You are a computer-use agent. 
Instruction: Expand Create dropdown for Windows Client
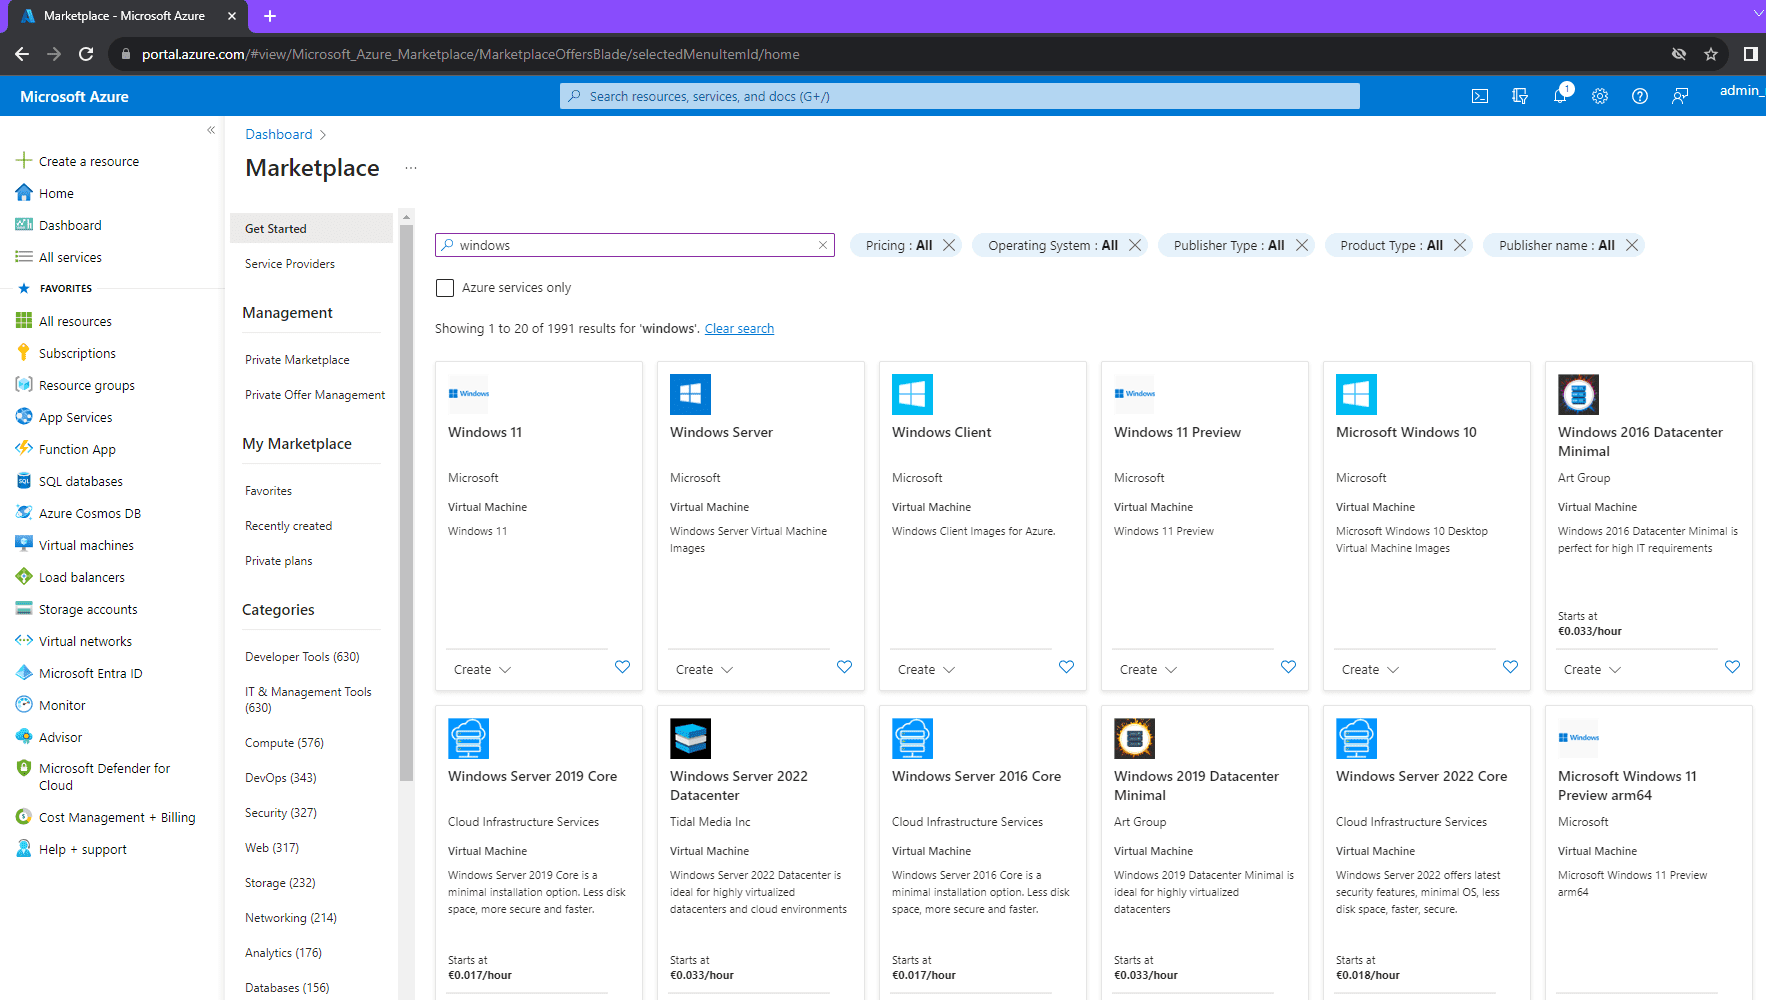tap(926, 670)
